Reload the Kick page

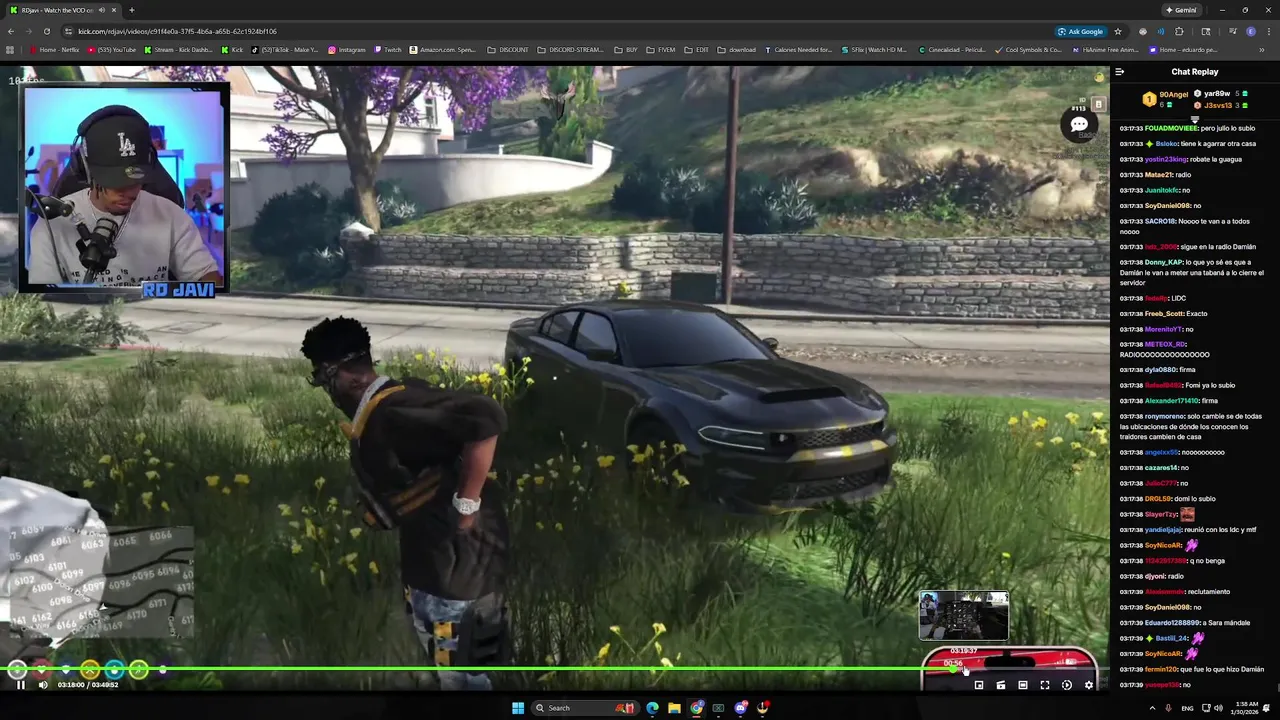[46, 31]
